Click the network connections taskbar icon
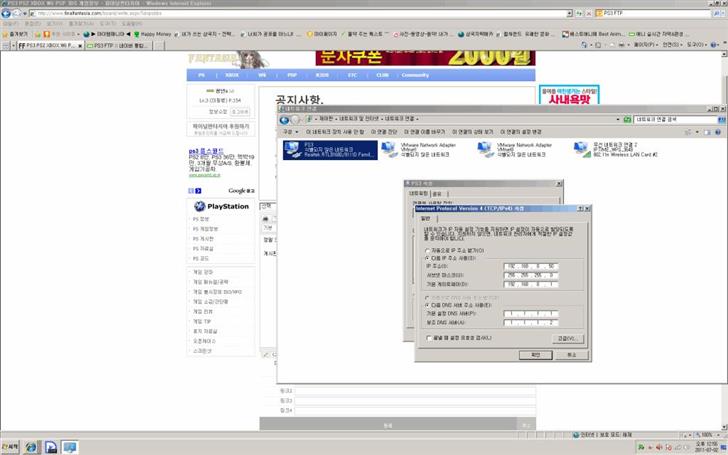The height and width of the screenshot is (455, 728). [x=70, y=447]
